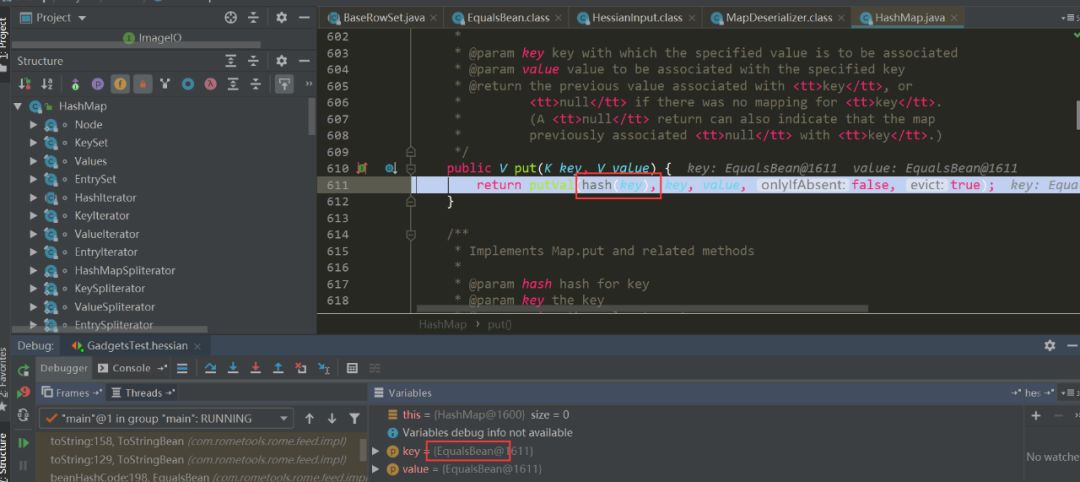
Task: Click Collapse All icon in Project panel header
Action: (x=254, y=18)
